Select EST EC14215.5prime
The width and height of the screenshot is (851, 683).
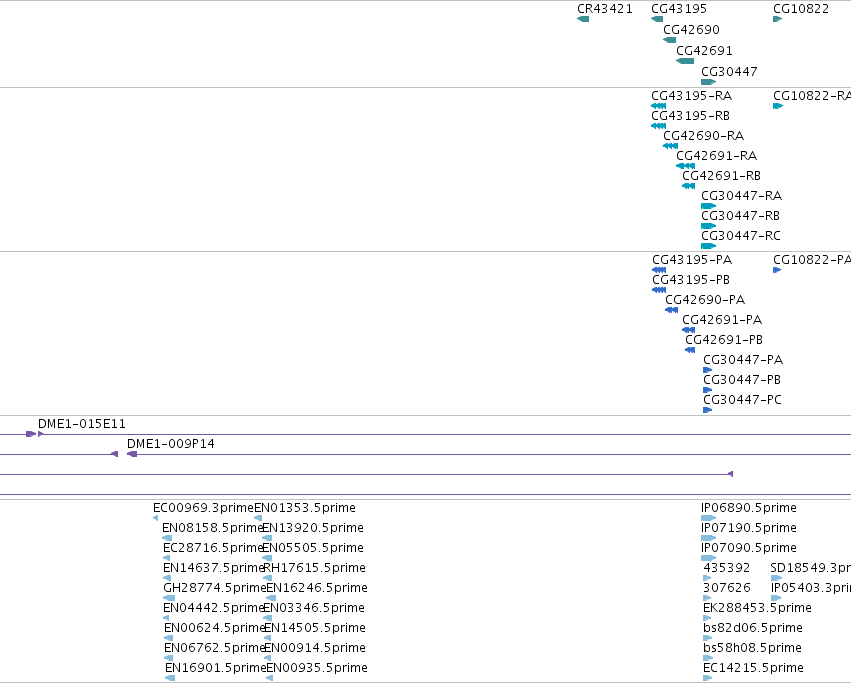tap(753, 668)
